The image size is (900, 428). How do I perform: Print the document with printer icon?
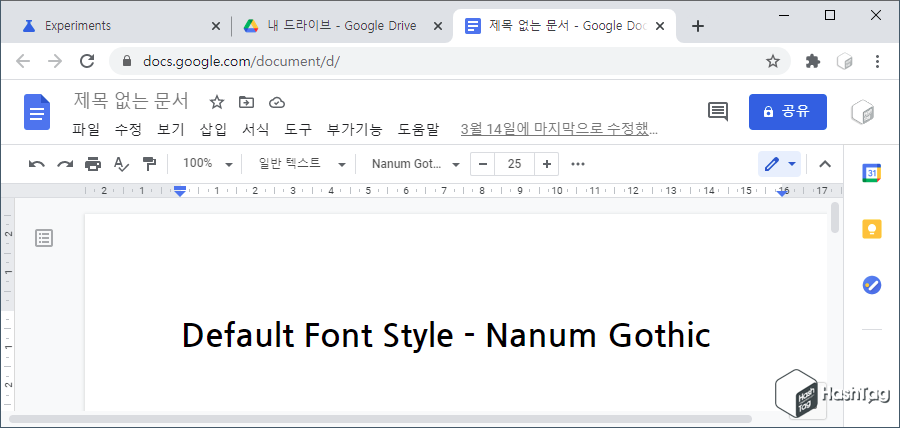point(93,164)
